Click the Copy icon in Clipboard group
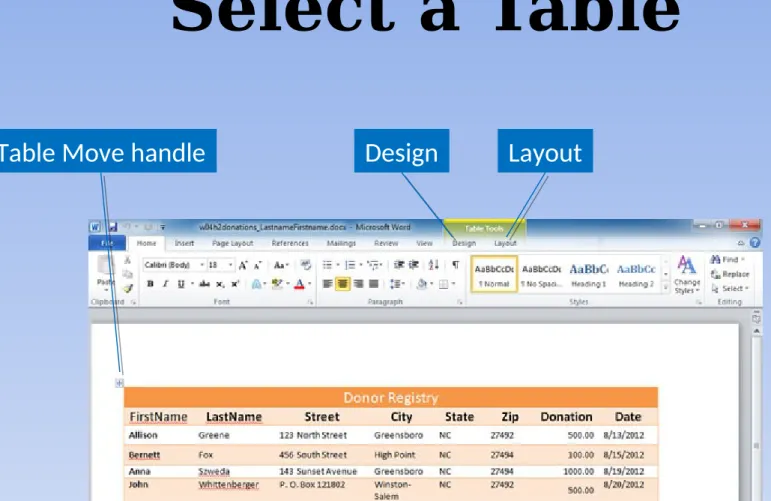771x501 pixels. tap(127, 274)
